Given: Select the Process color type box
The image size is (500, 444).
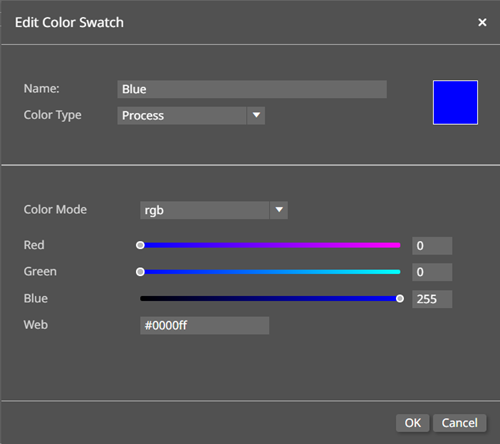Looking at the screenshot, I should pos(182,115).
